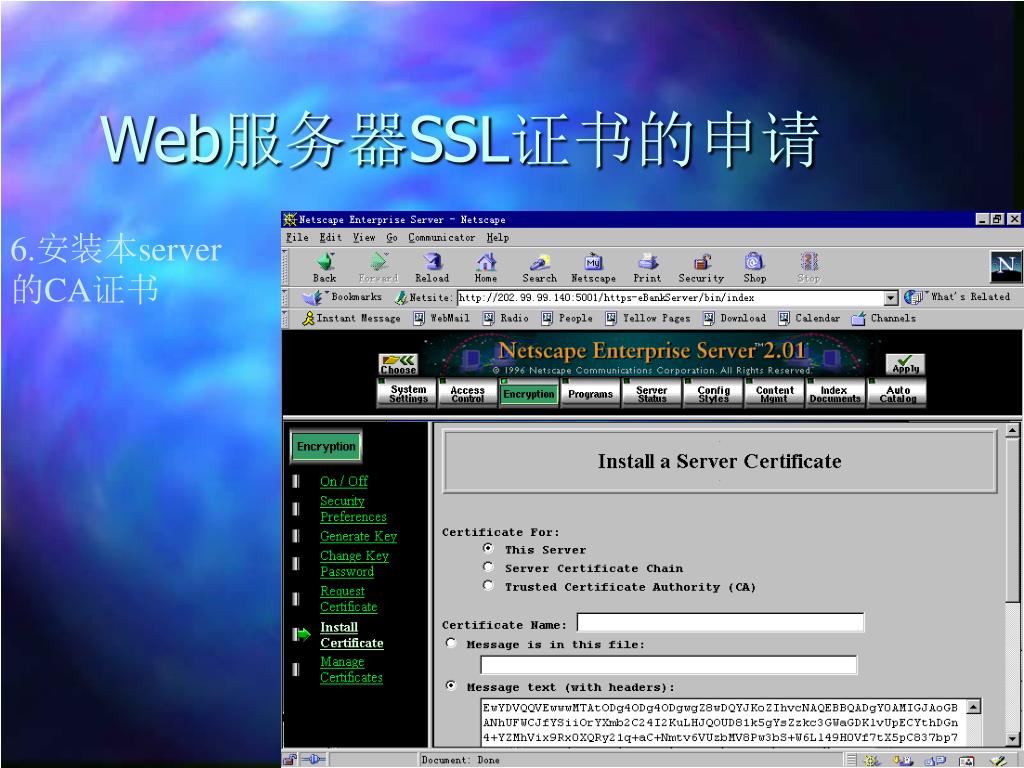Click What's Related button
The height and width of the screenshot is (768, 1024).
pyautogui.click(x=957, y=297)
